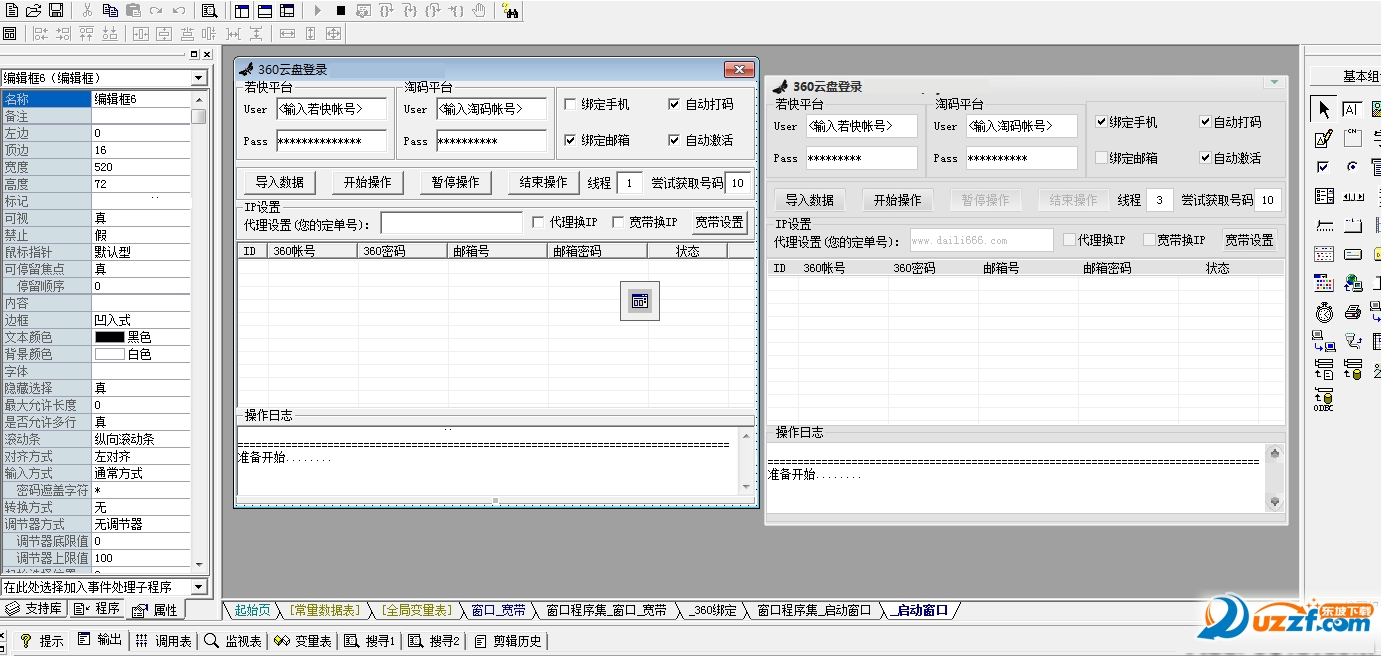This screenshot has height=656, width=1381.
Task: Toggle 自动打码 checkbox in designer form
Action: 674,104
